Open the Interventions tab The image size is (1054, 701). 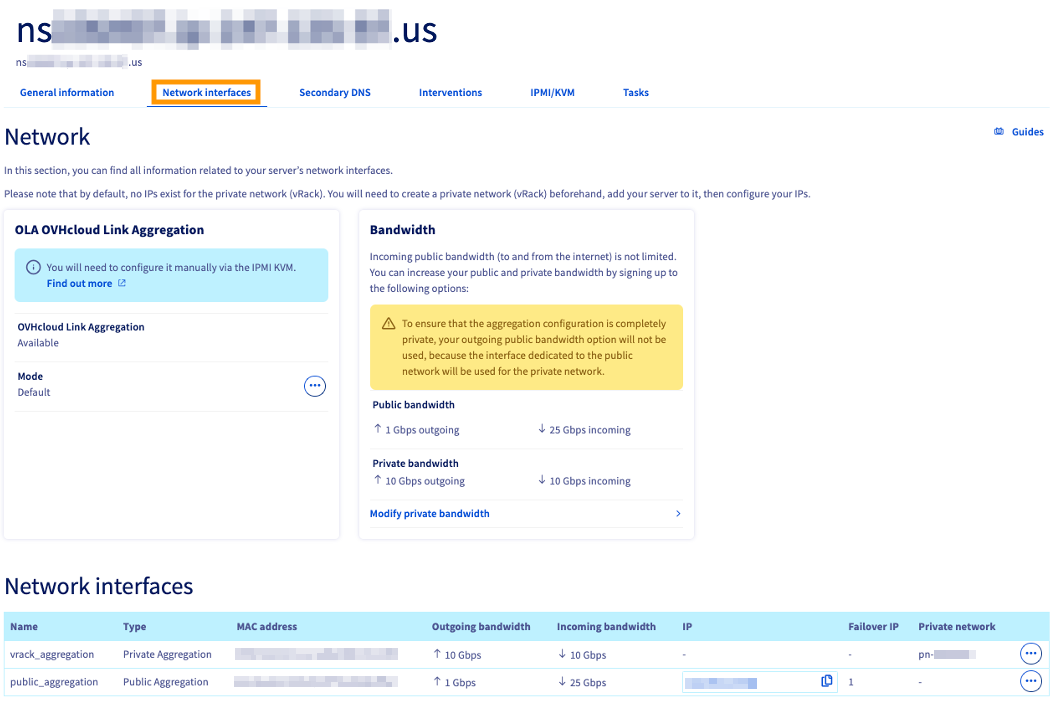point(450,93)
